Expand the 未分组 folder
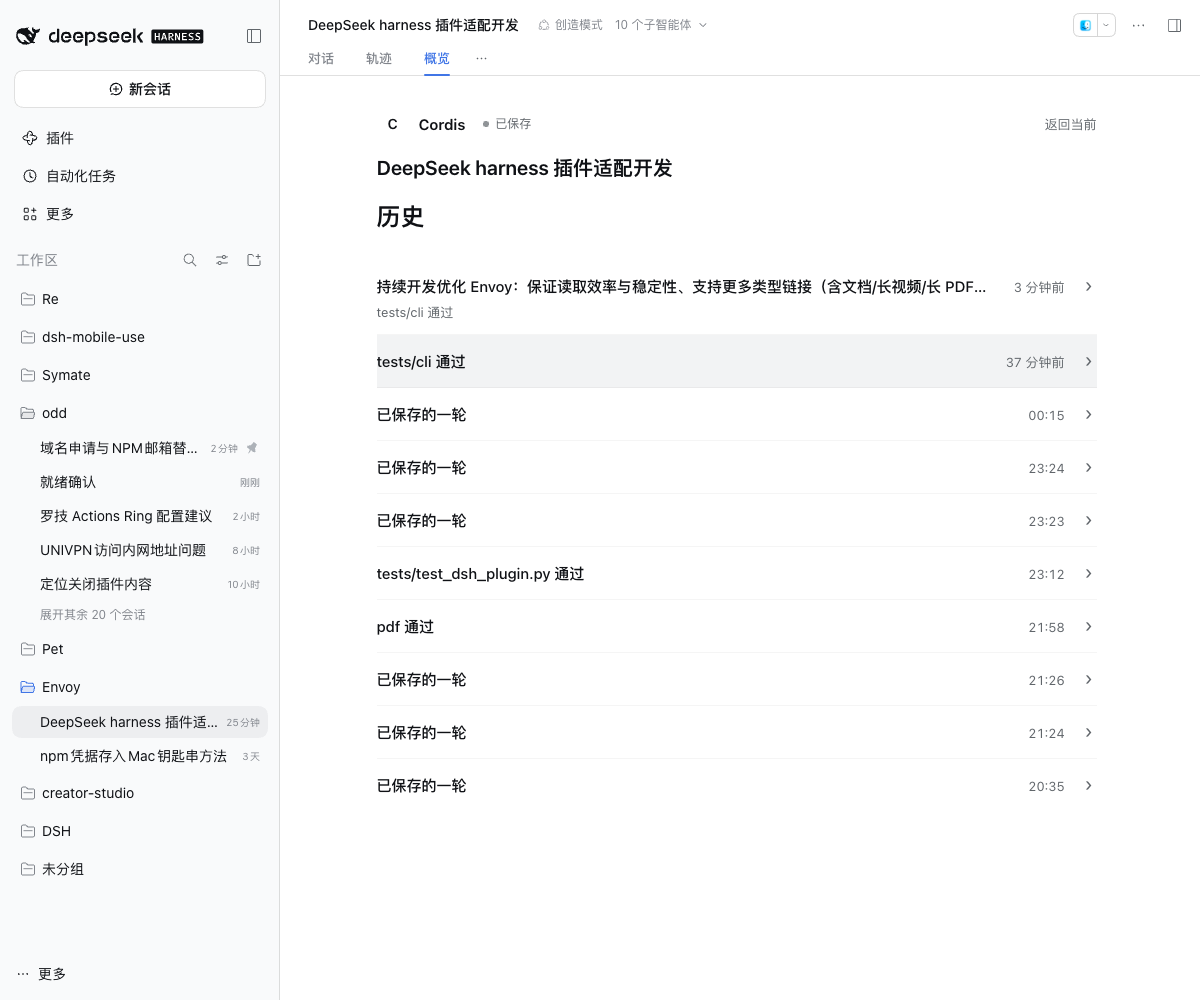 140,869
